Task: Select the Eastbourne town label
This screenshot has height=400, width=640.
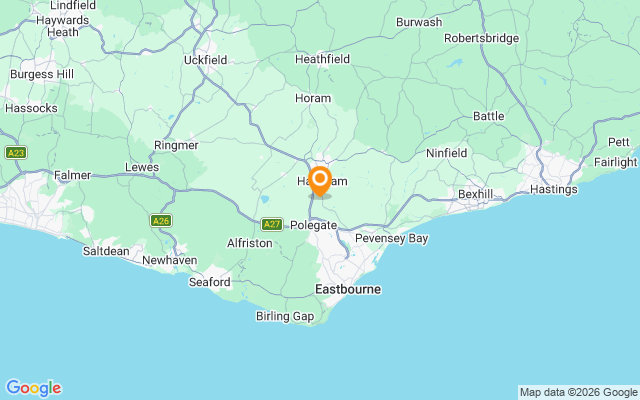Action: 348,289
